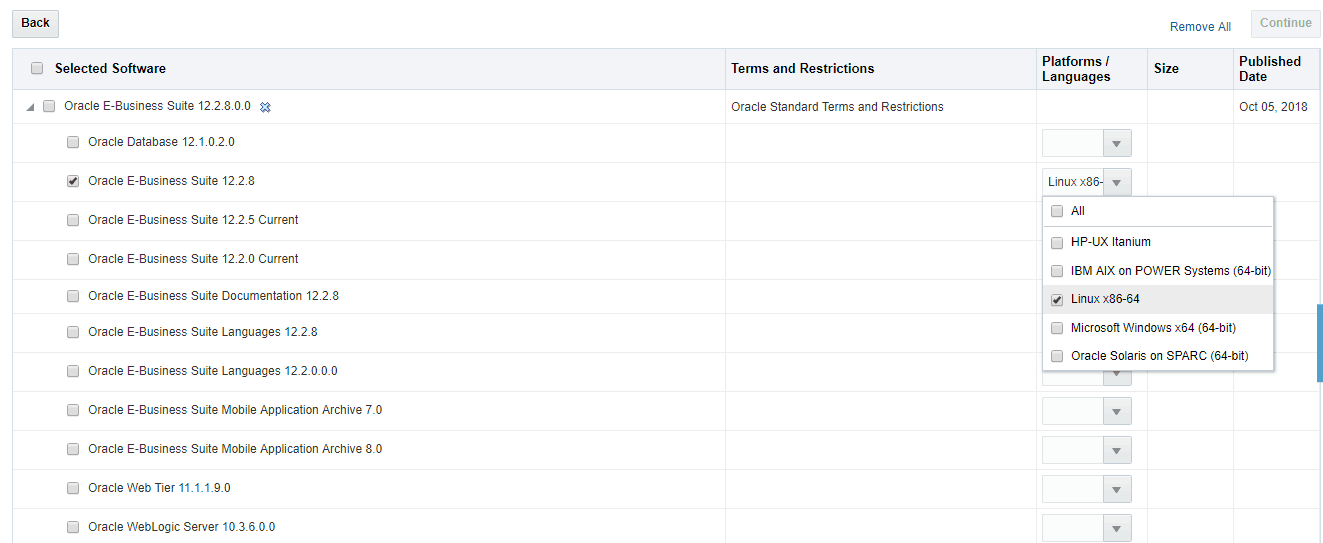Uncheck the Oracle E-Business Suite 12.2.8 checkbox
Screen dimensions: 1323x543
[73, 181]
